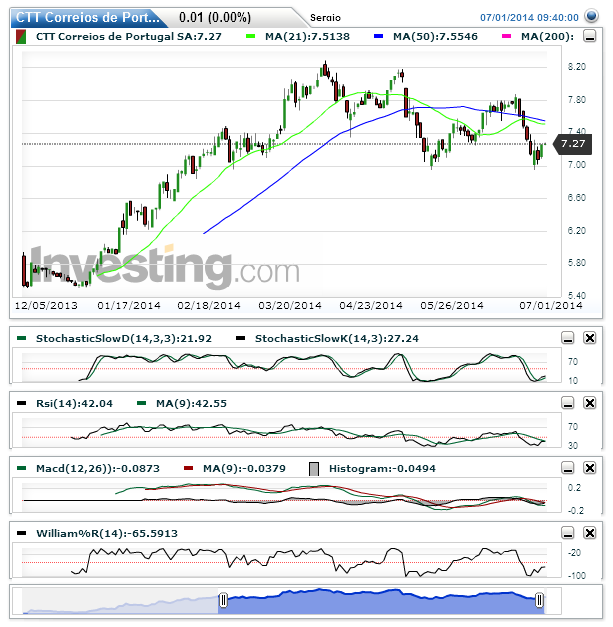
Task: Click the MACD MA(9):-0.0379 legend label
Action: tap(244, 469)
